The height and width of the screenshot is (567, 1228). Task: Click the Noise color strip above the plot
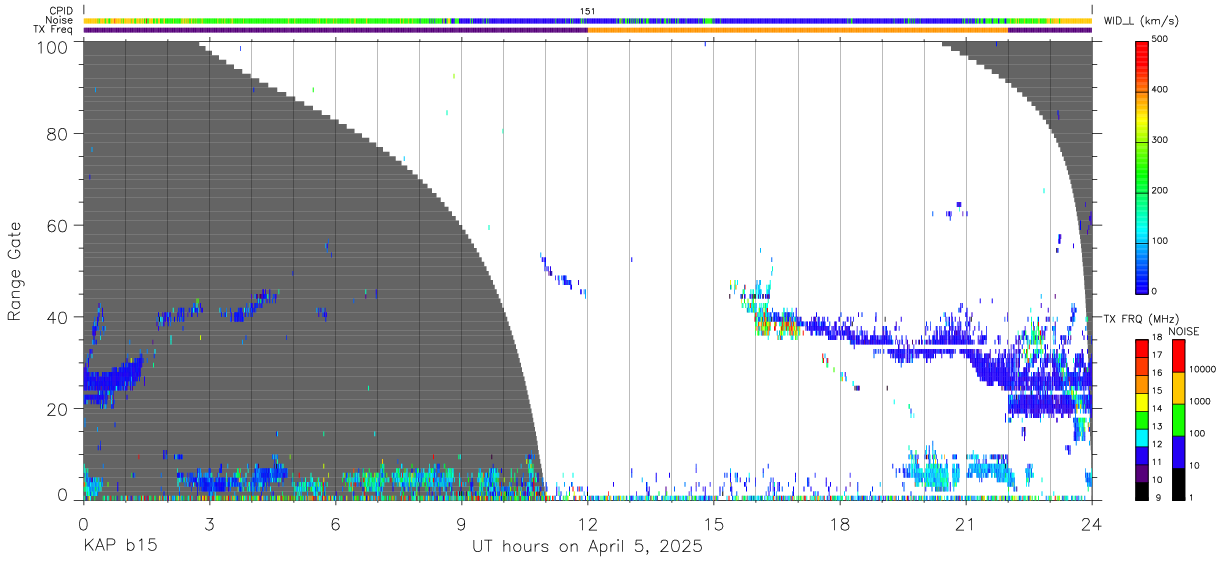tap(588, 20)
